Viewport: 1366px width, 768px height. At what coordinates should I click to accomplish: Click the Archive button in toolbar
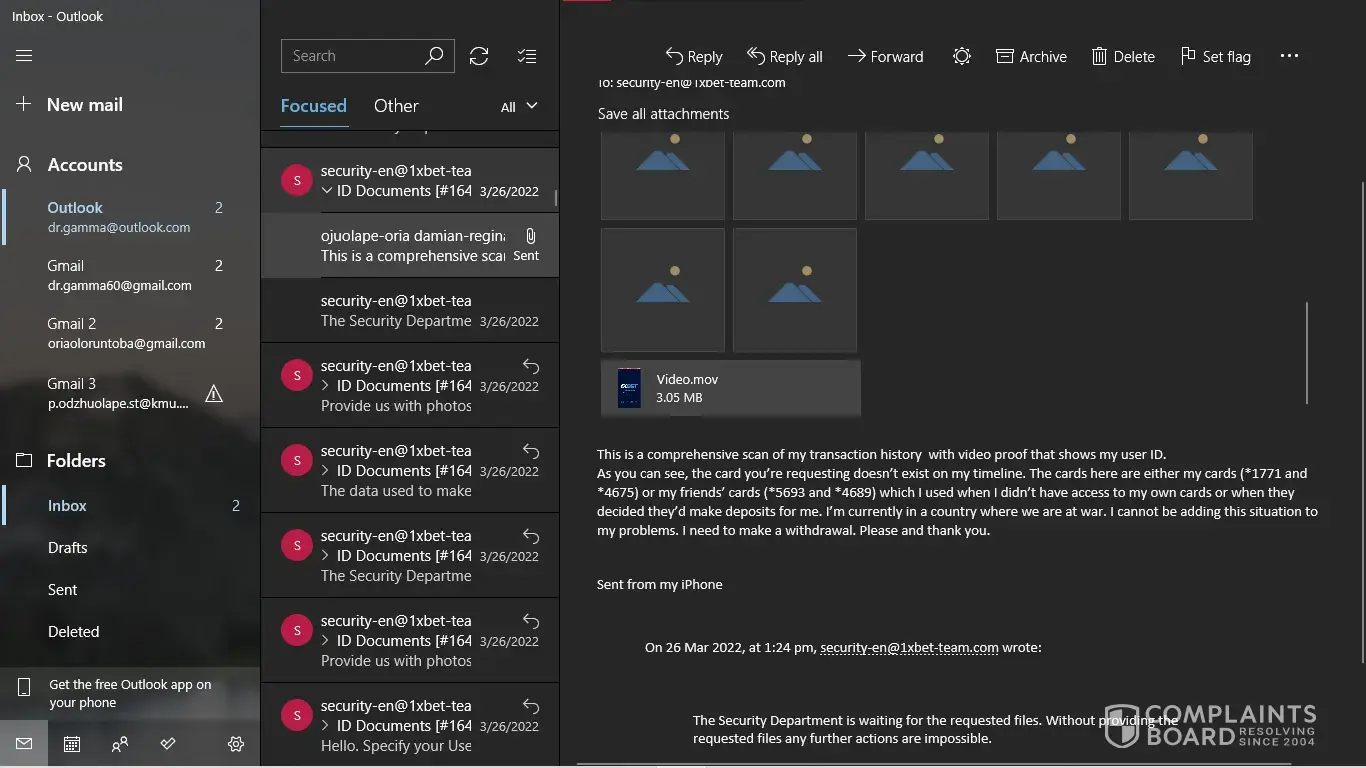pos(1031,57)
